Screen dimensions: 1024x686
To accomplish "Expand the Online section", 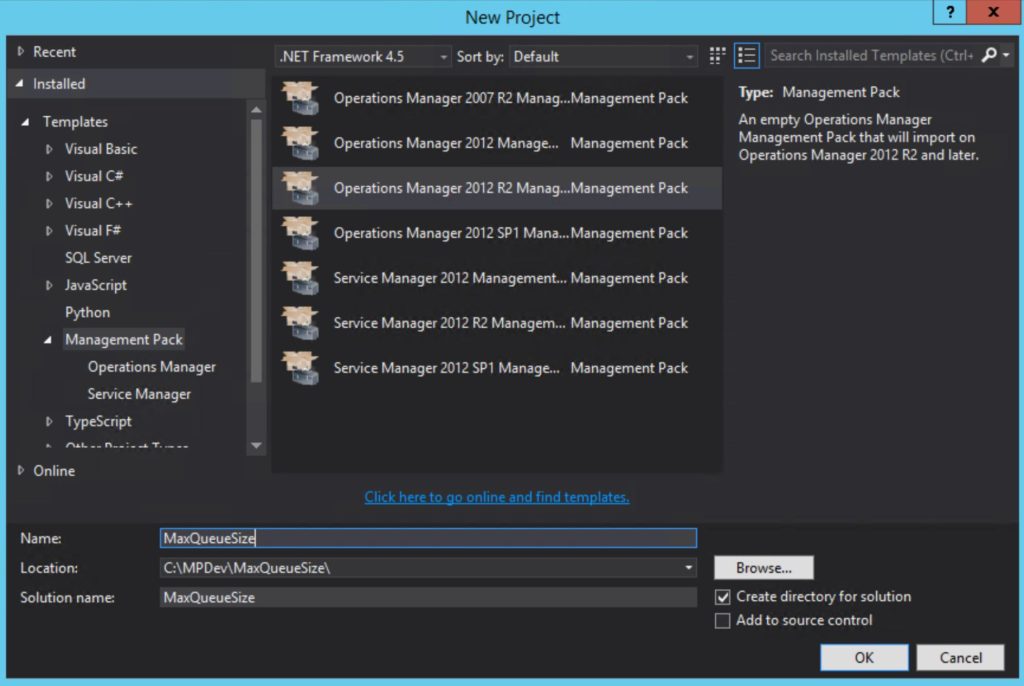I will click(x=20, y=470).
